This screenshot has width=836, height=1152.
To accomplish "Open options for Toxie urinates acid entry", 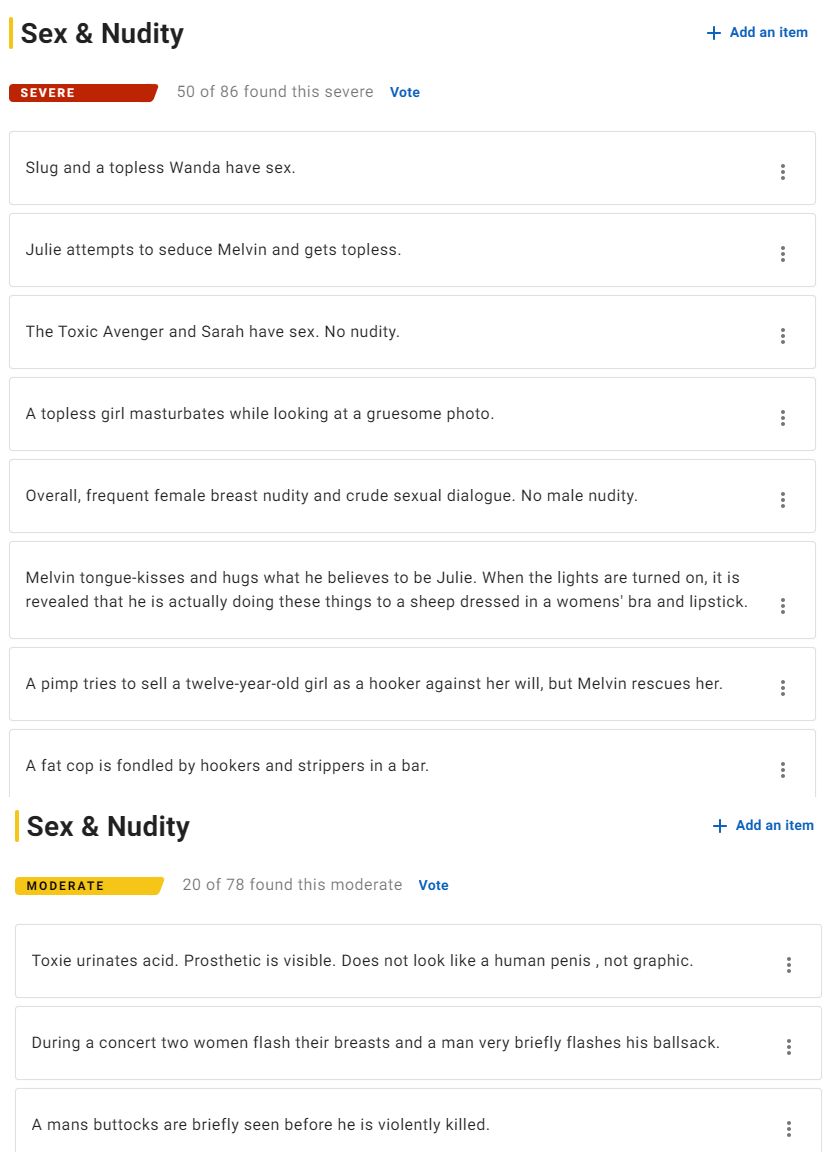I will pyautogui.click(x=788, y=965).
